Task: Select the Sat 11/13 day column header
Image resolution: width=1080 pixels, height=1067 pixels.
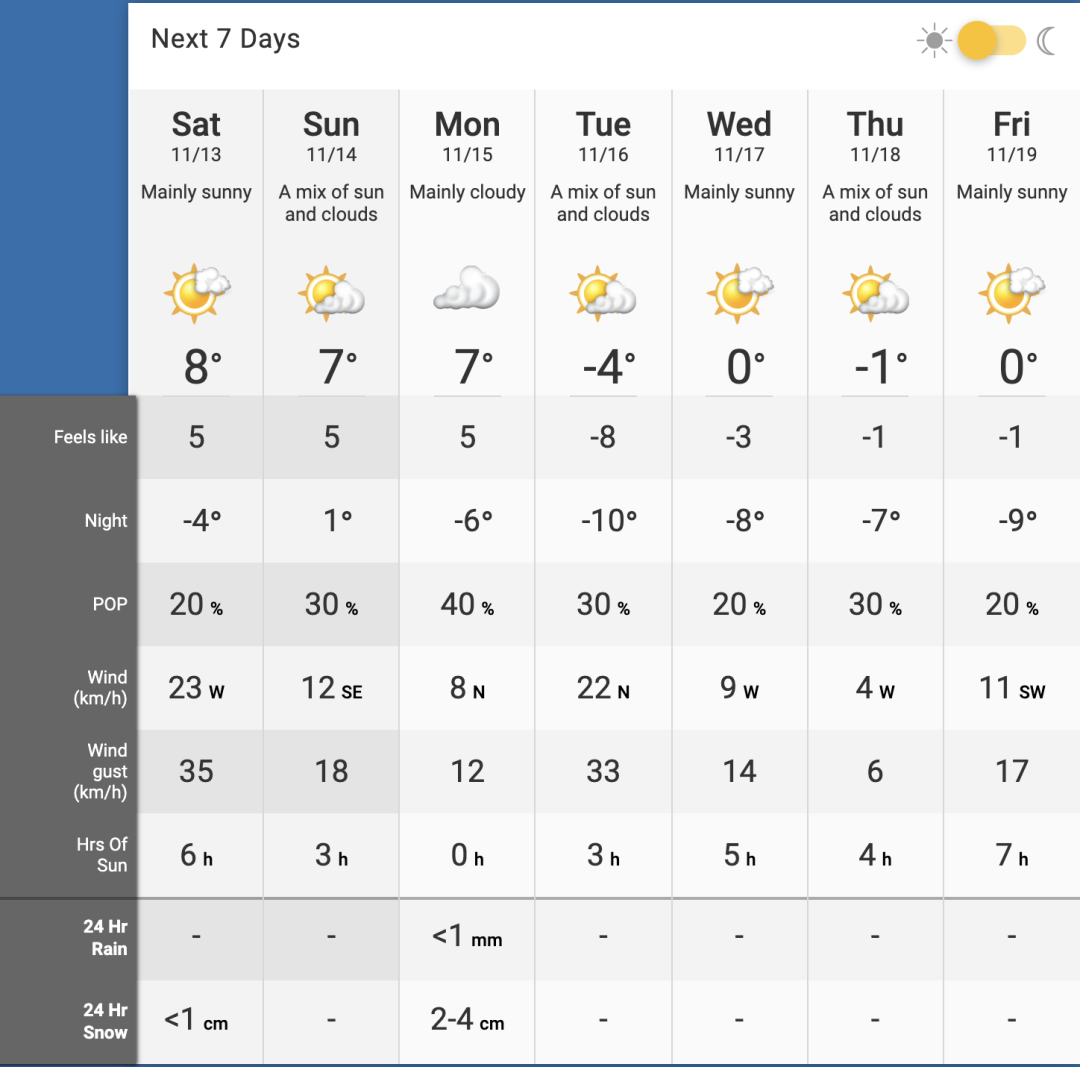Action: click(x=196, y=136)
